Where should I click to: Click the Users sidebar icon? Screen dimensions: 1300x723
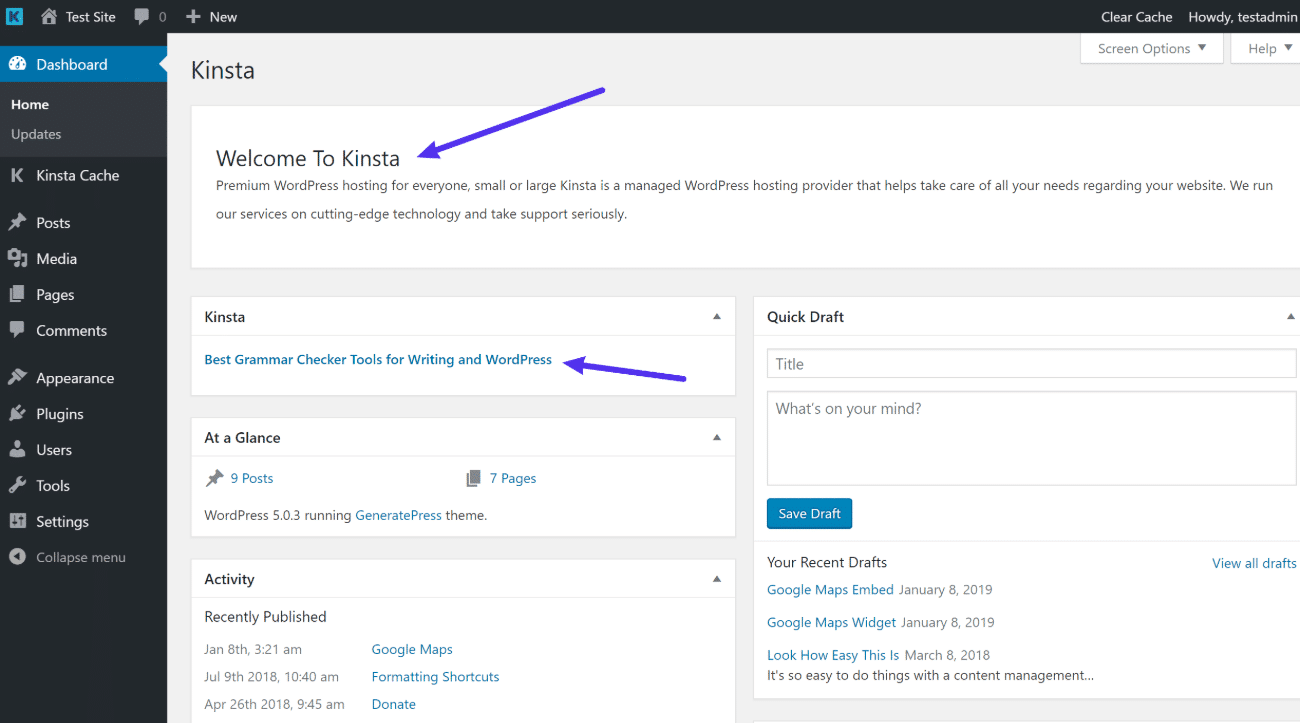pyautogui.click(x=20, y=449)
